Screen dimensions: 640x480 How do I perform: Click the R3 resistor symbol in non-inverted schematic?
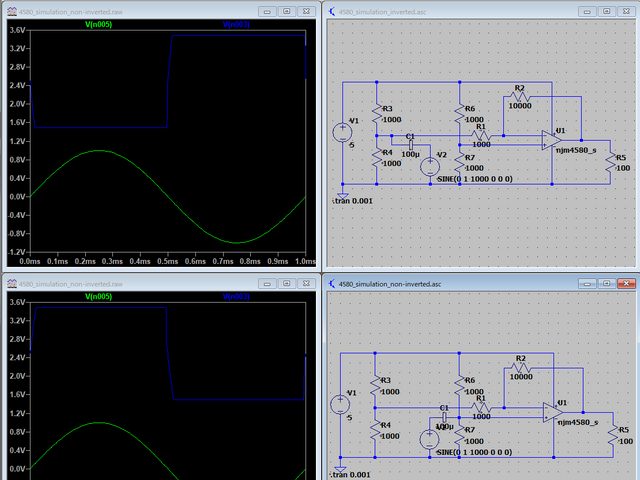[x=375, y=385]
